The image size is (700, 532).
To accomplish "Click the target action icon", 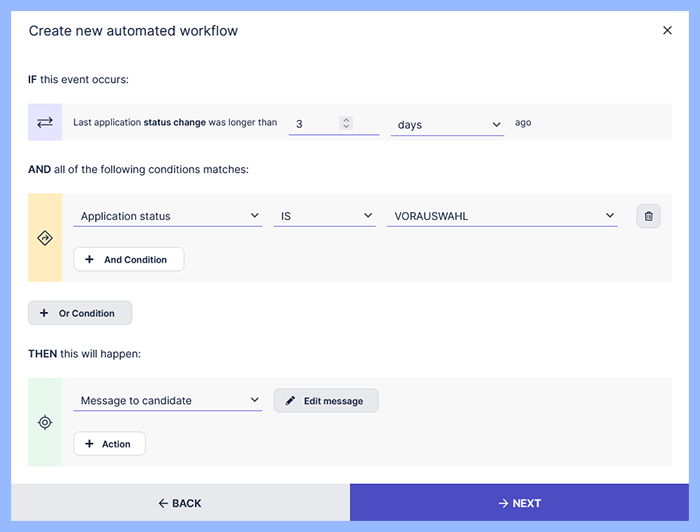I will pos(45,422).
